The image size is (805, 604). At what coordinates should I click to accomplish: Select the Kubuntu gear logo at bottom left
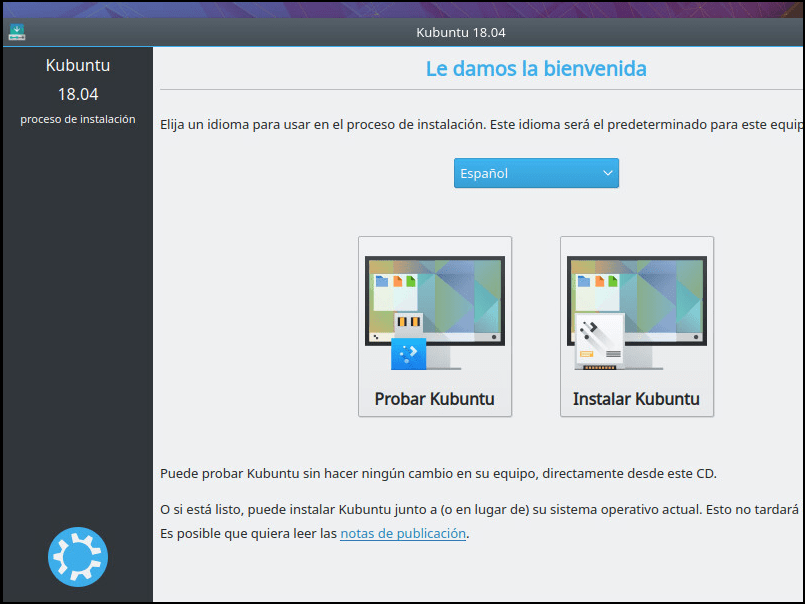coord(77,557)
